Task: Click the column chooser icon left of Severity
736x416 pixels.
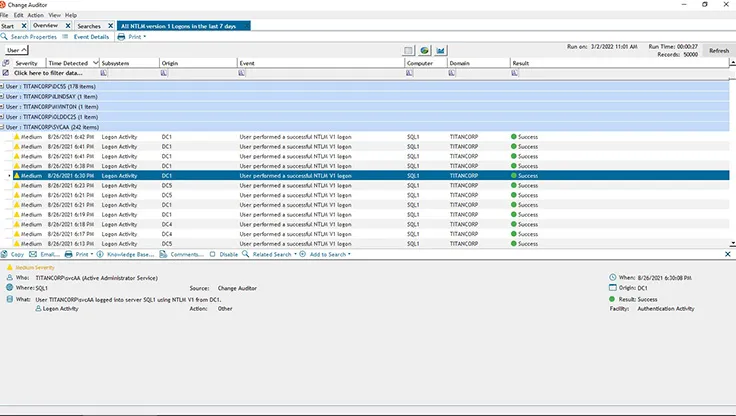Action: point(6,63)
